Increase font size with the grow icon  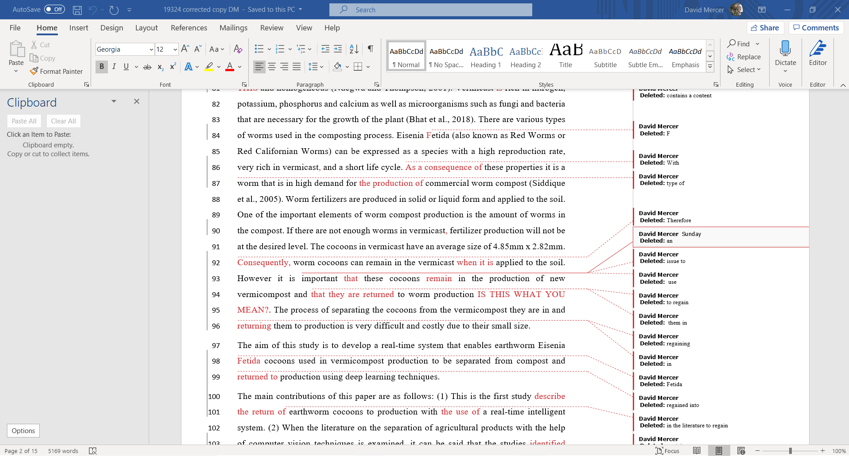pyautogui.click(x=185, y=49)
